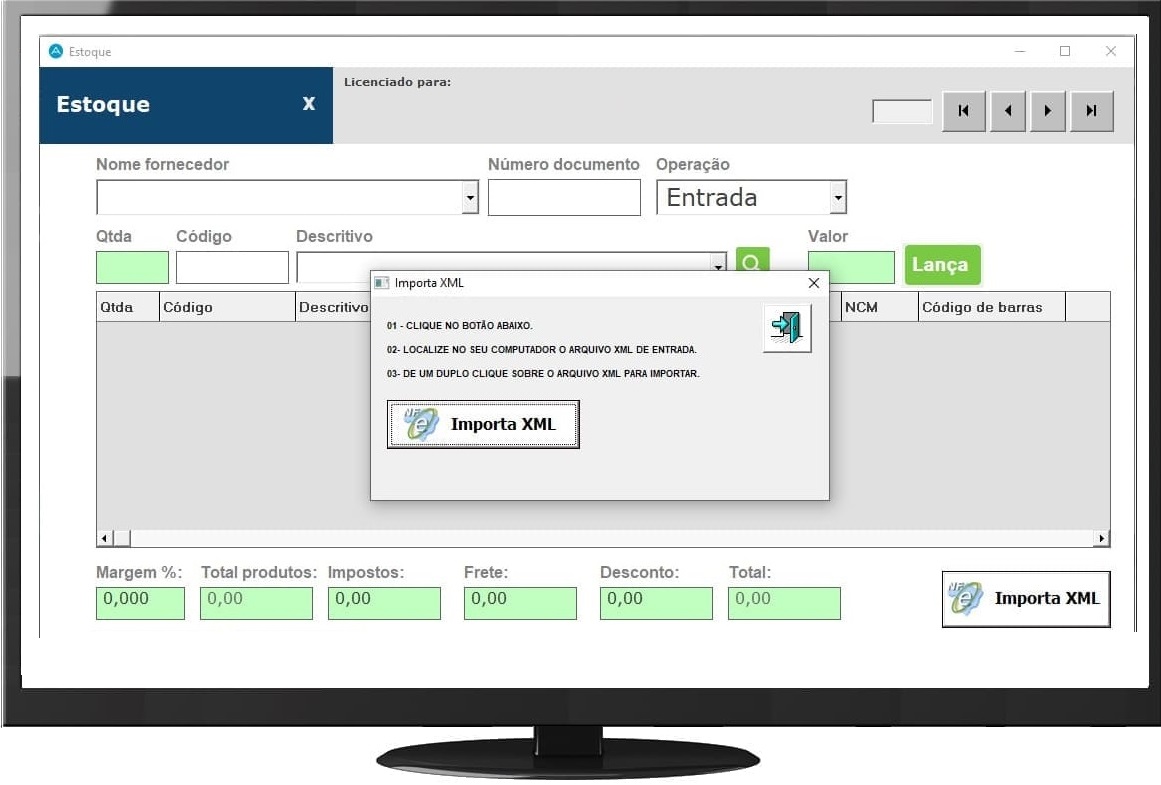Close the Importa XML dialog
This screenshot has width=1161, height=785.
pos(813,283)
